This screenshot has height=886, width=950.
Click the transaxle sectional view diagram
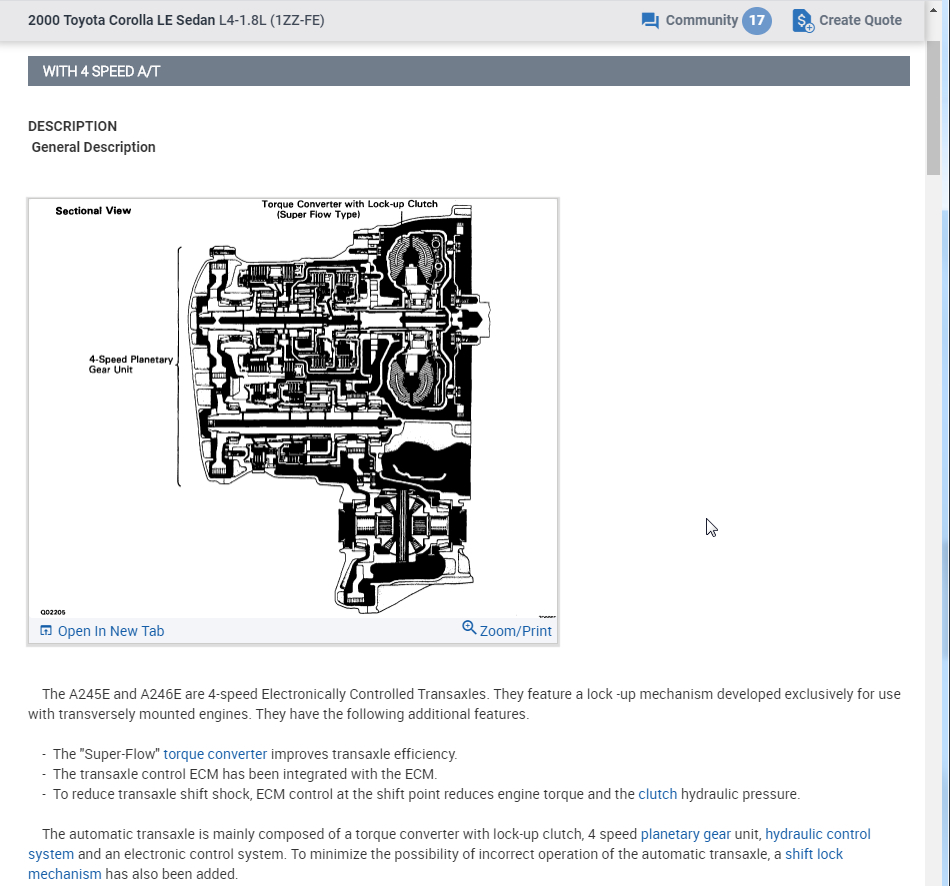coord(293,408)
